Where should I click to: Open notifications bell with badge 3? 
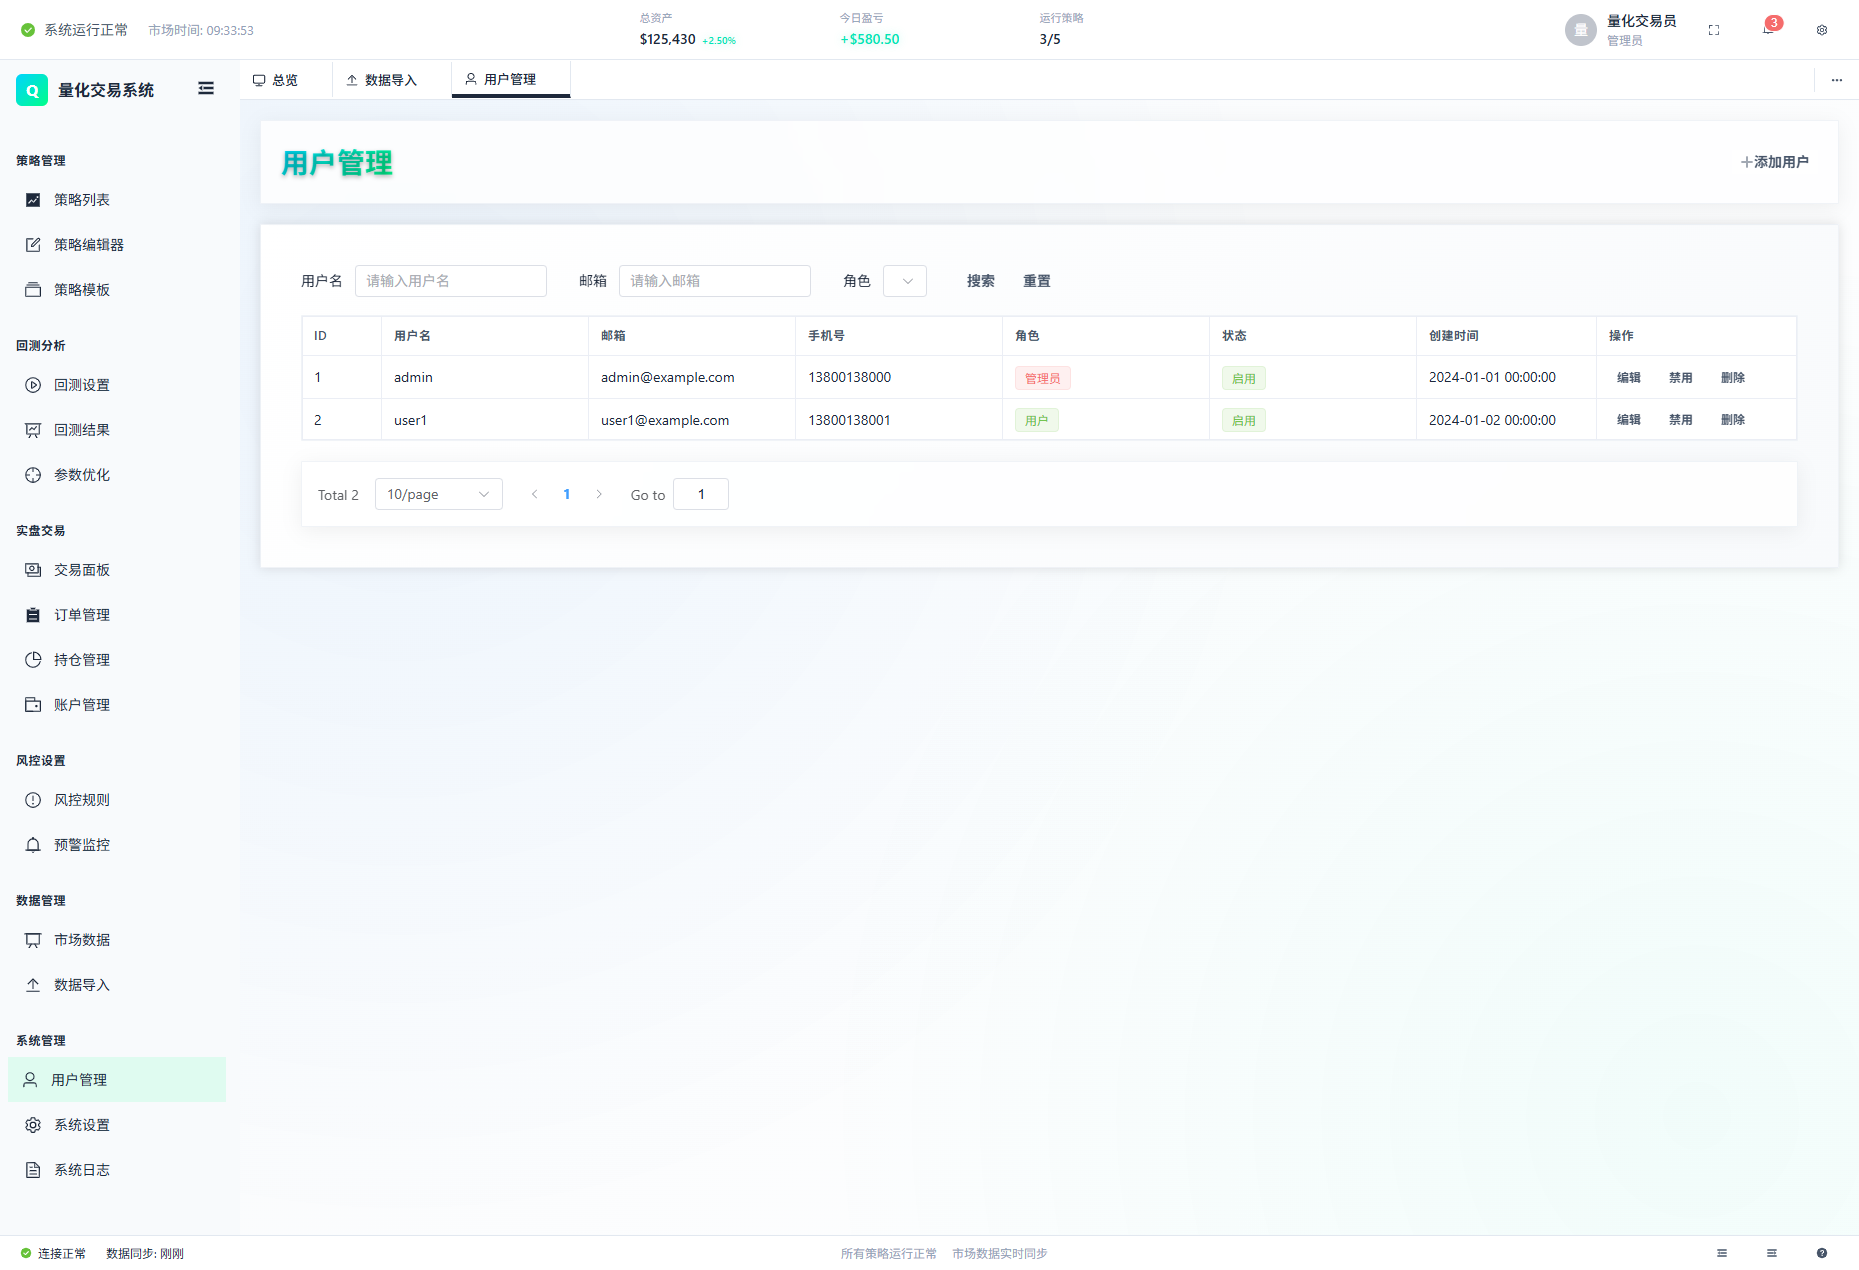[1769, 29]
